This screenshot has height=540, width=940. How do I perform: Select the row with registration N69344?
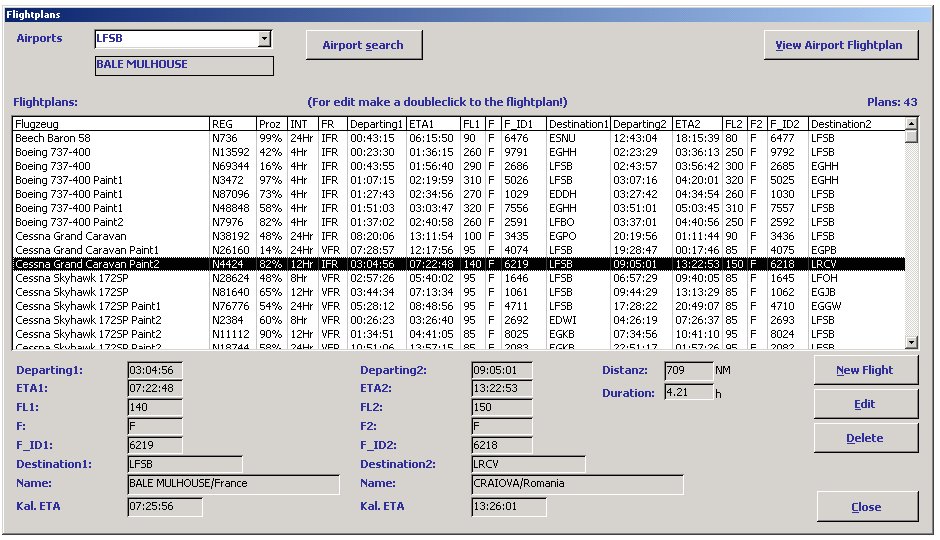[459, 166]
